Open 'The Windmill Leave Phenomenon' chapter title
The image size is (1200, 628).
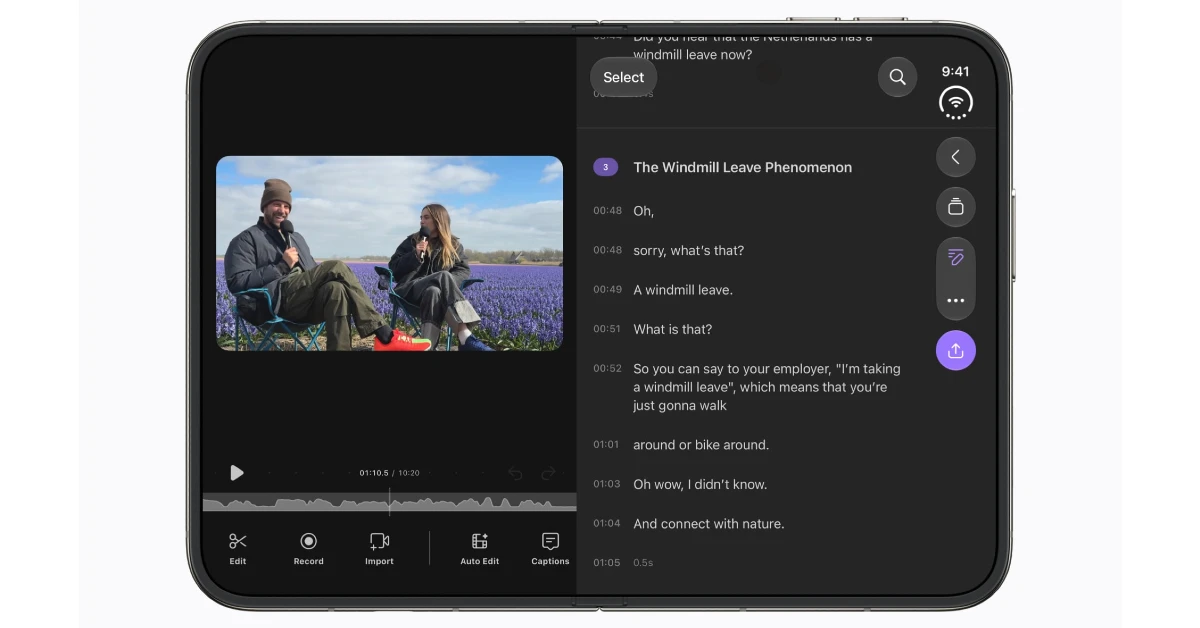tap(742, 167)
